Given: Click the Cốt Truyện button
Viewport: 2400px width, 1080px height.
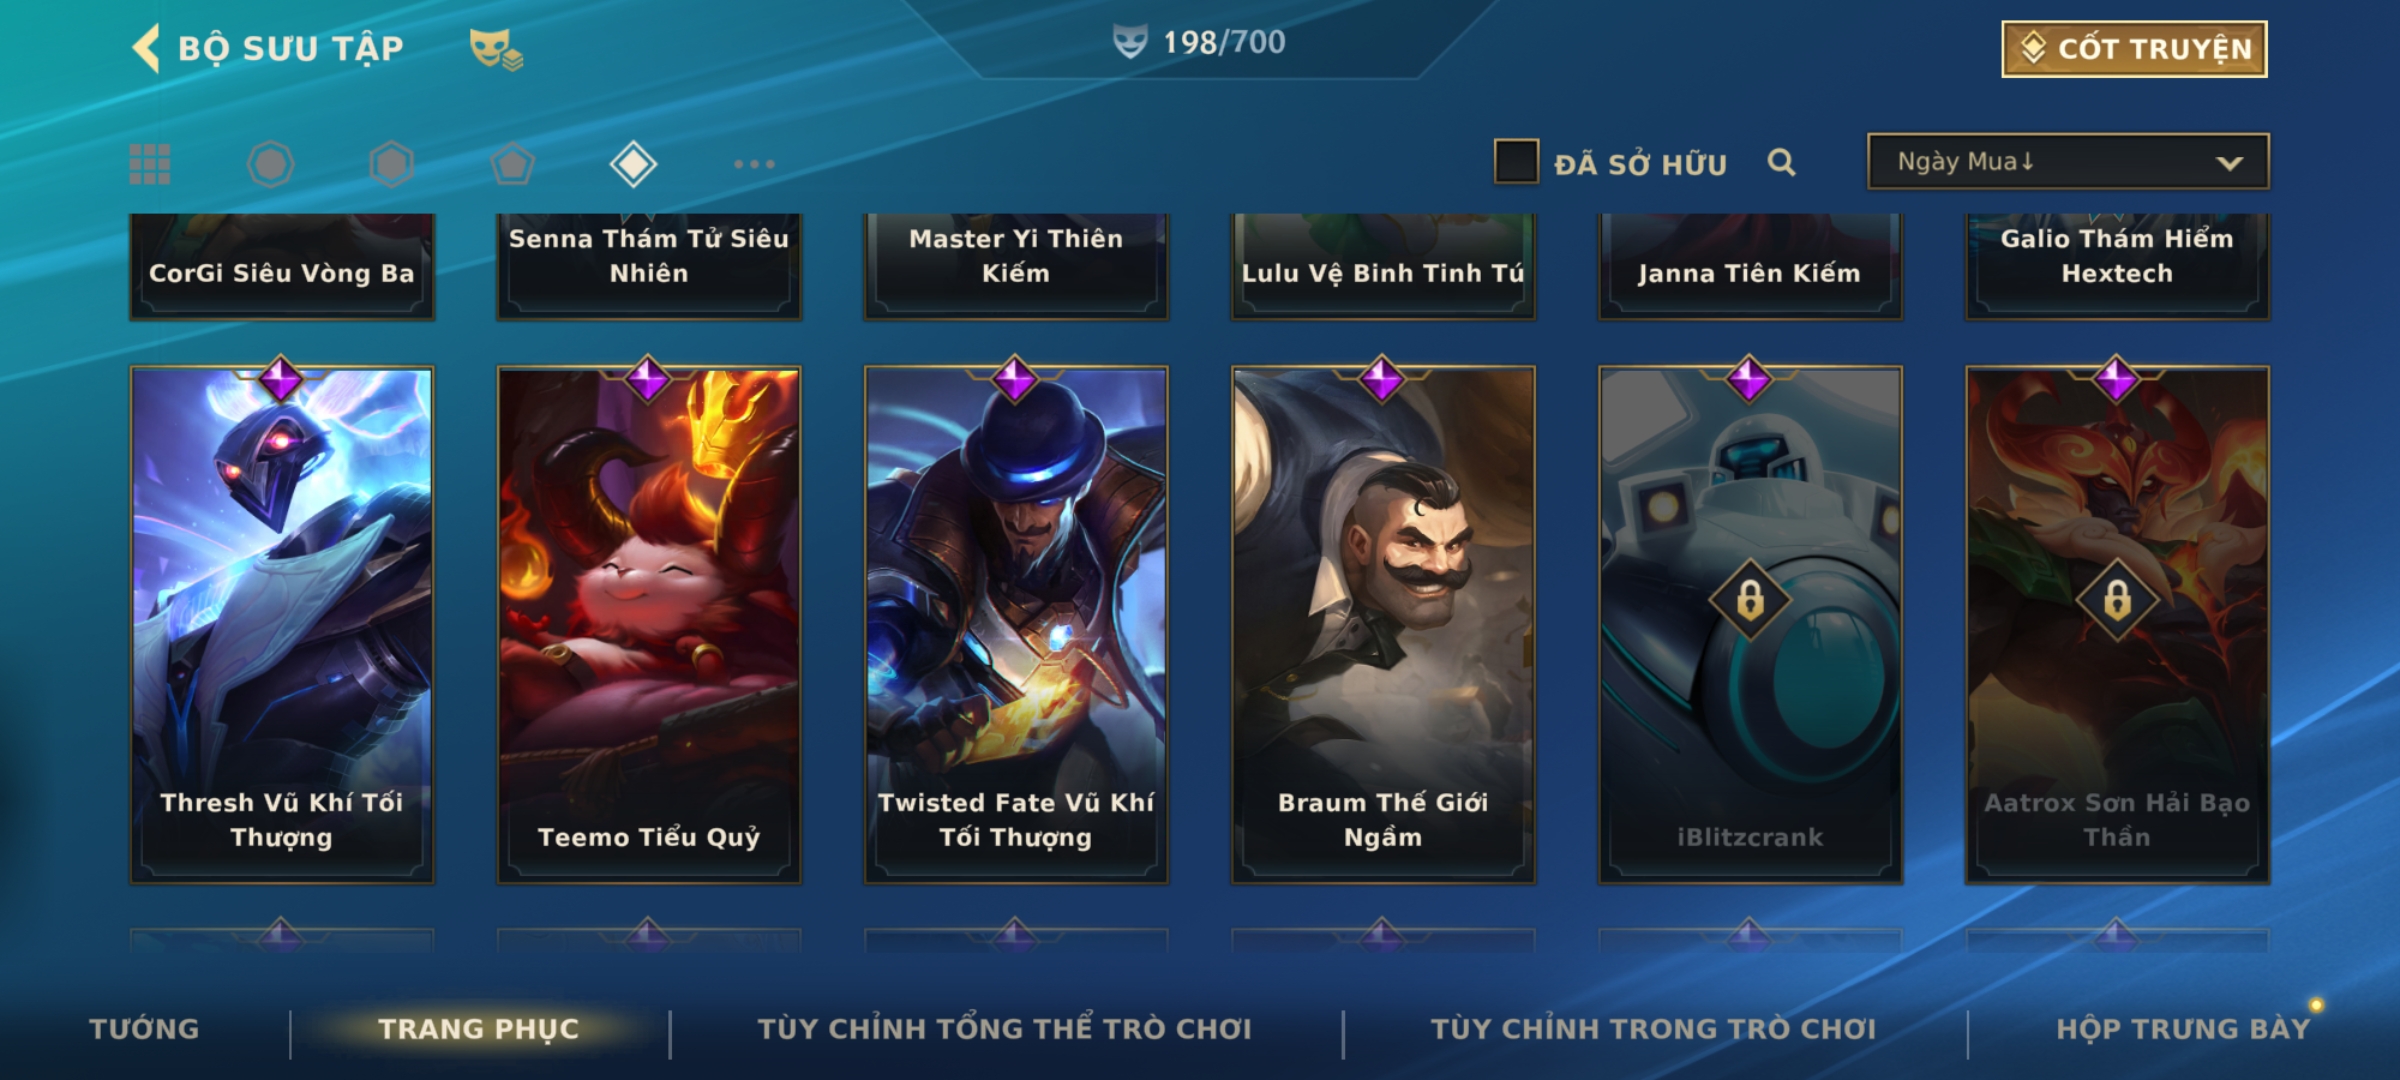Looking at the screenshot, I should [2134, 49].
